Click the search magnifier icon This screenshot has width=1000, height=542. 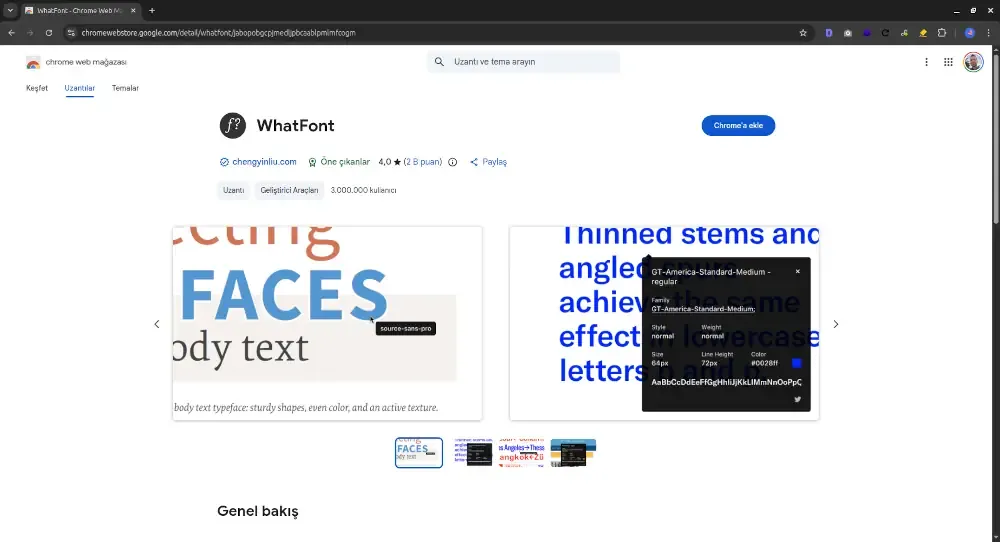coord(439,62)
